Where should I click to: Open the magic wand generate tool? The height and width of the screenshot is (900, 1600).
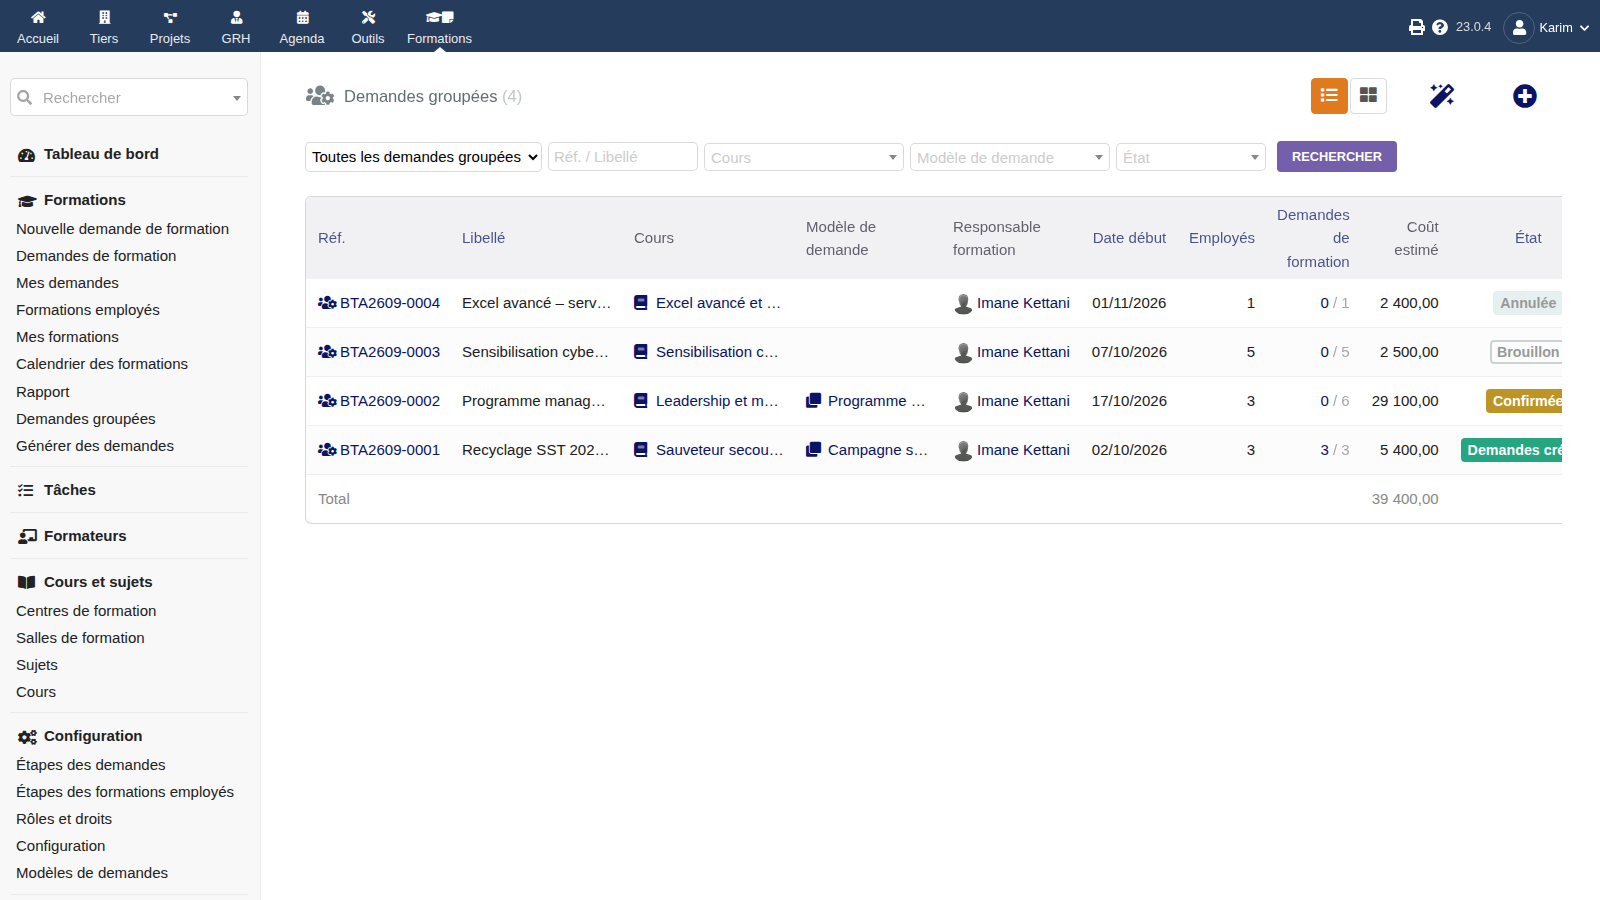pos(1442,96)
